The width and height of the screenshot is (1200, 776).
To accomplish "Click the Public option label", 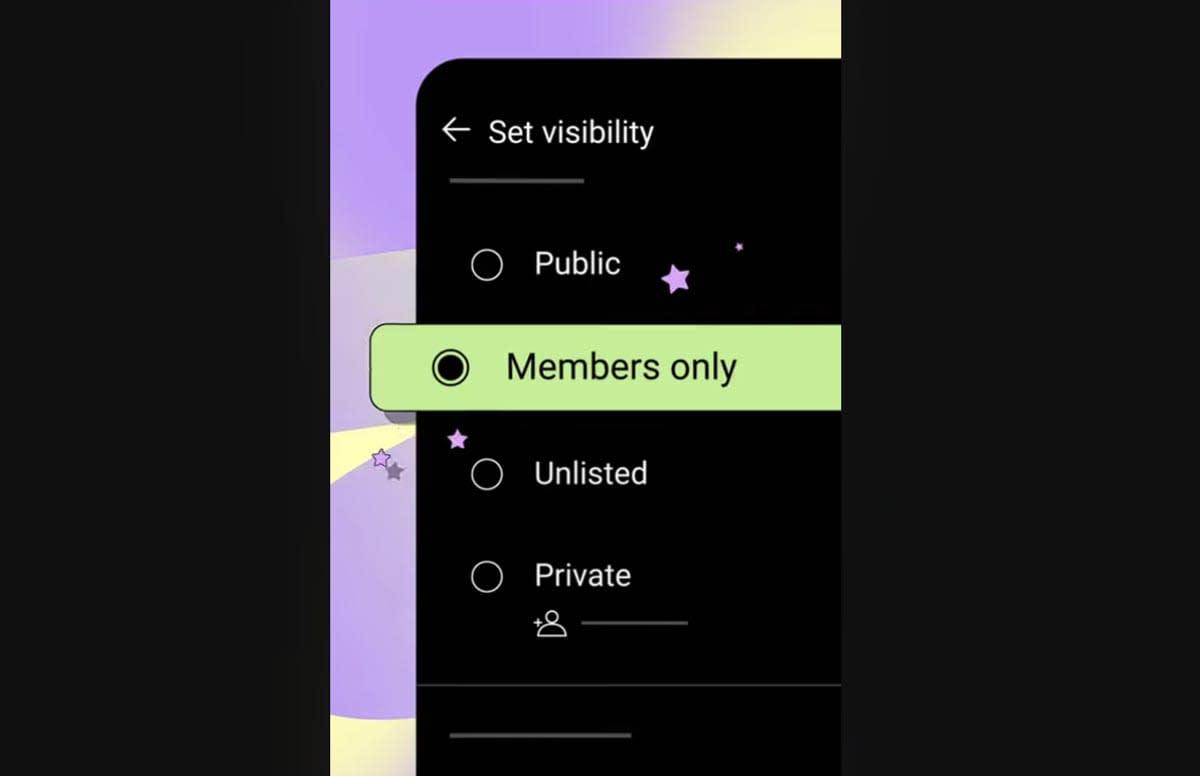I will click(577, 264).
